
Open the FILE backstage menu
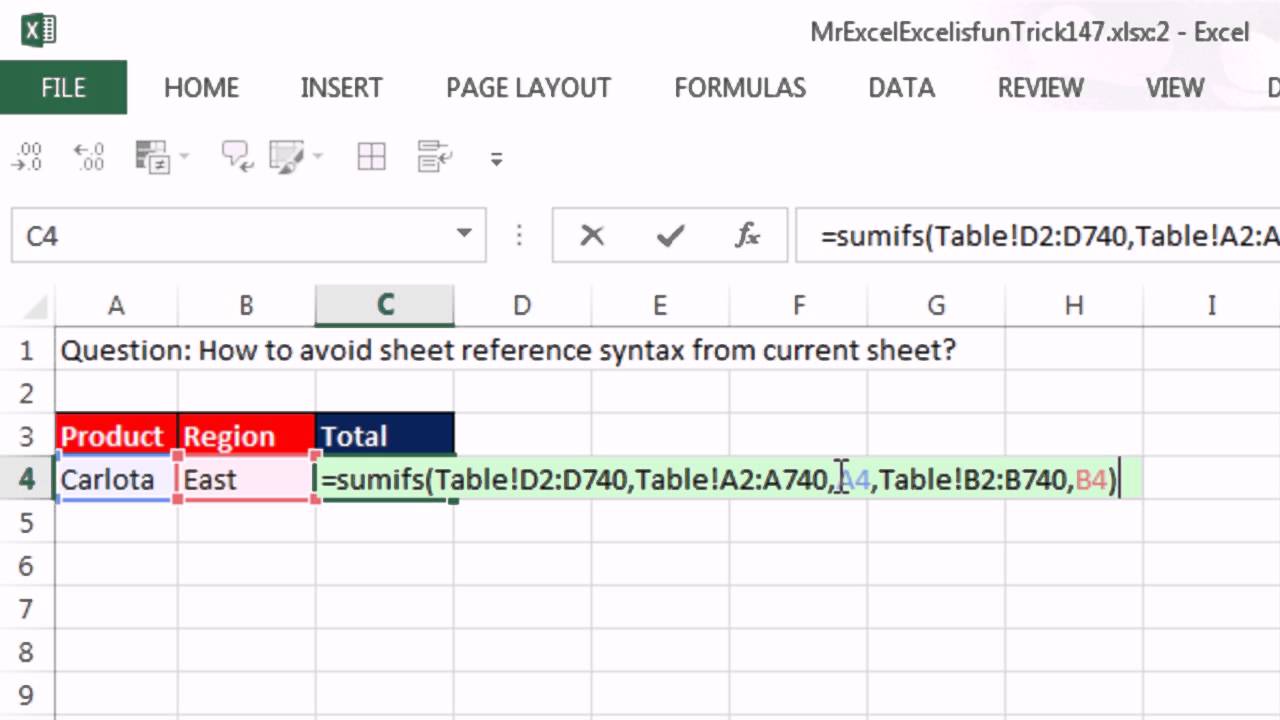pos(63,88)
